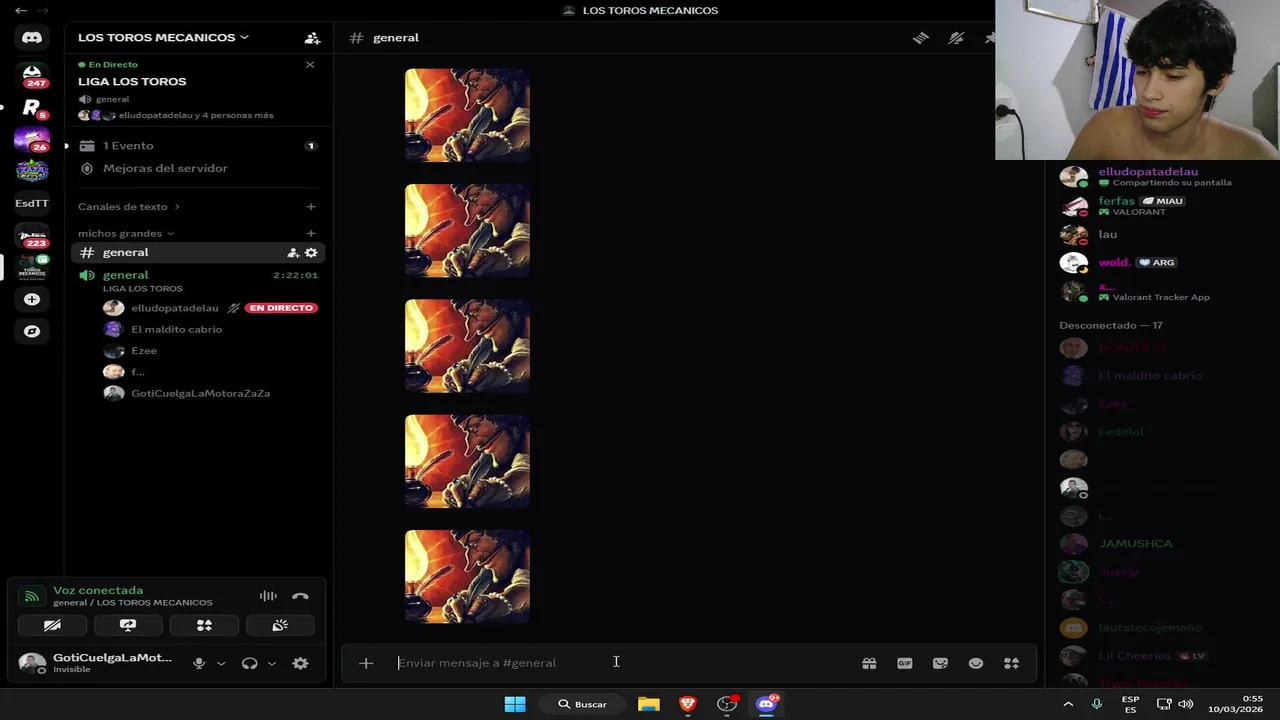Open the soundboard button
The height and width of the screenshot is (720, 1280).
[280, 625]
